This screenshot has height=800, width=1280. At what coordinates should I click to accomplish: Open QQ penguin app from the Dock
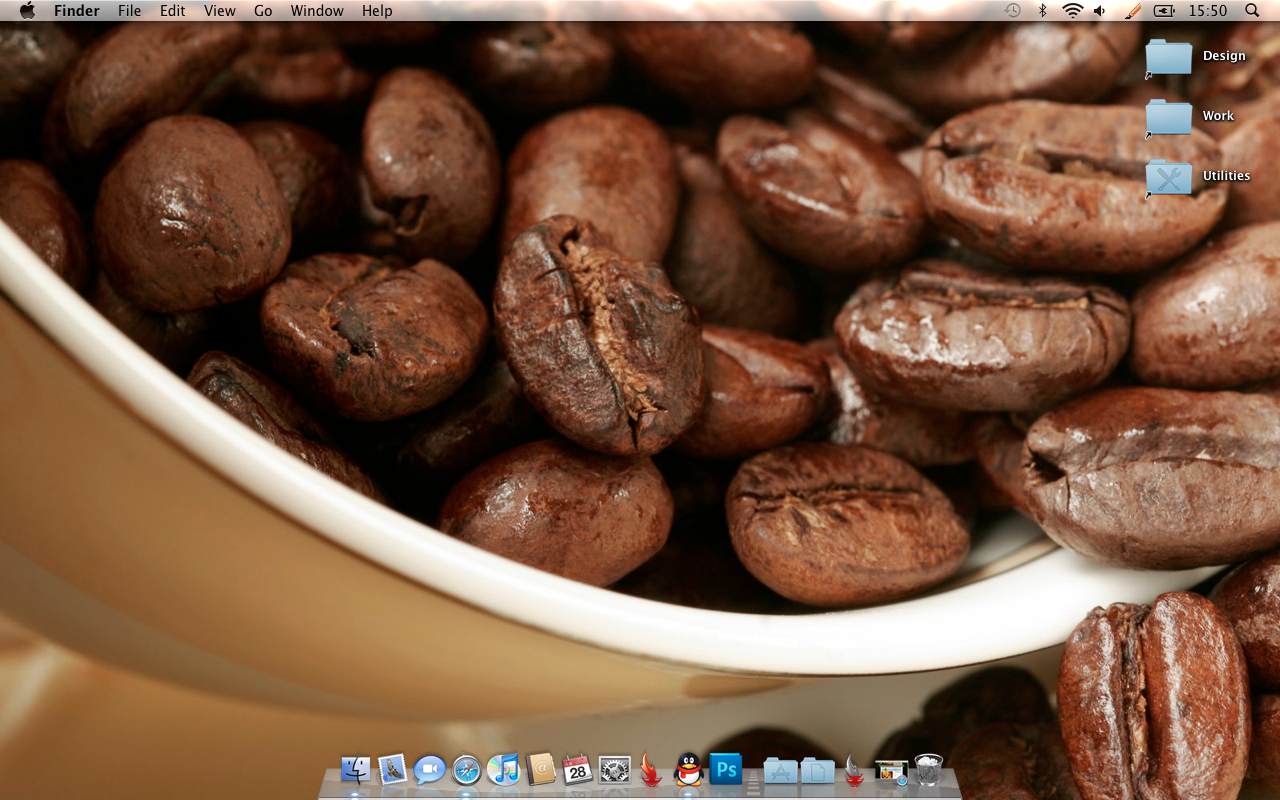688,769
